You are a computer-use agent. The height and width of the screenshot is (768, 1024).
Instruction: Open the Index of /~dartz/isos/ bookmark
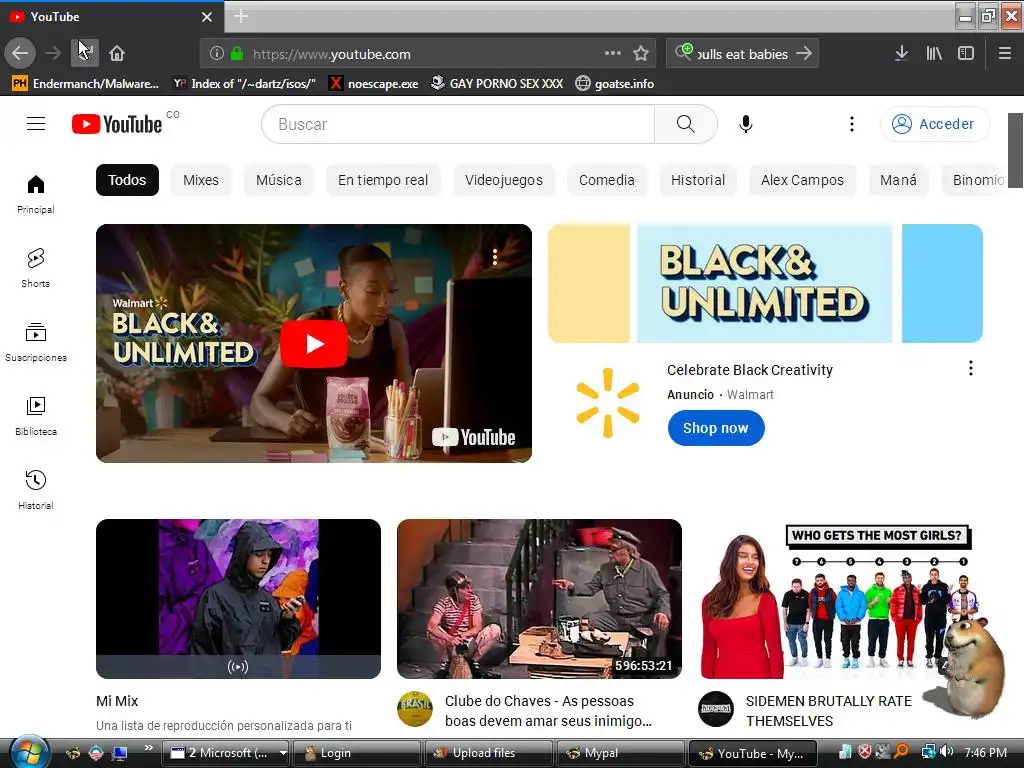244,84
